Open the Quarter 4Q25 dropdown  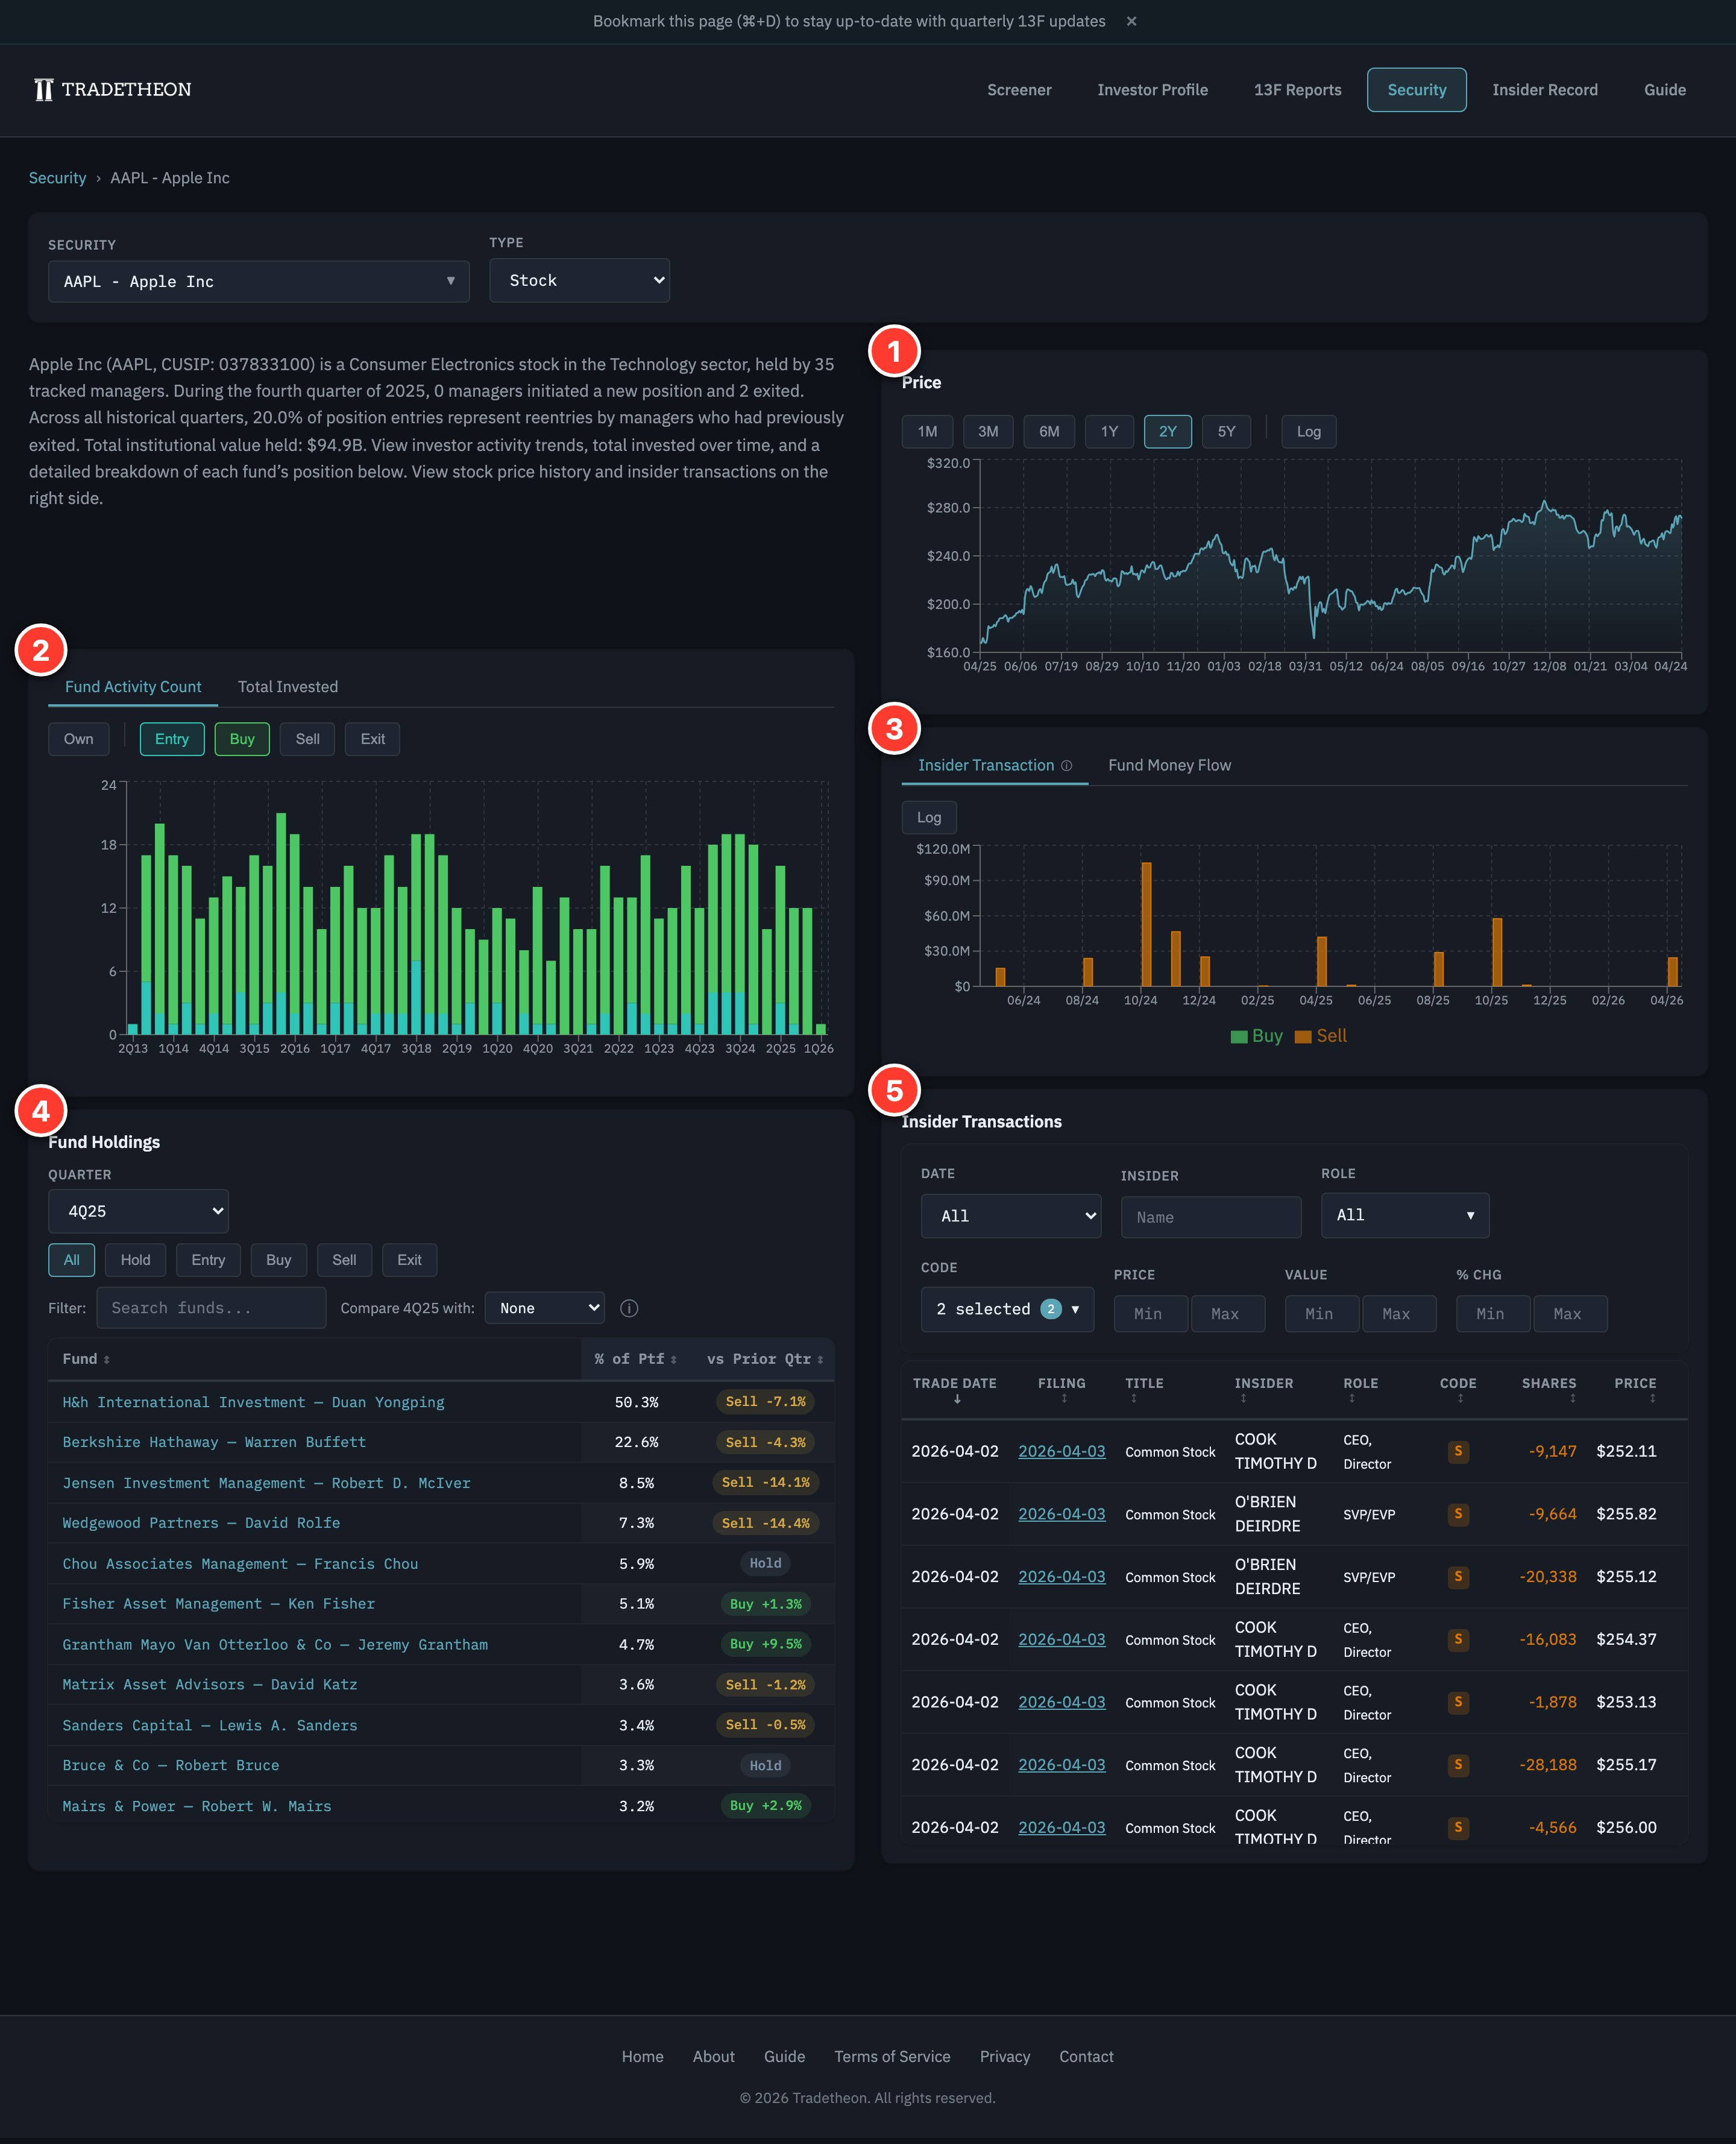(x=138, y=1211)
